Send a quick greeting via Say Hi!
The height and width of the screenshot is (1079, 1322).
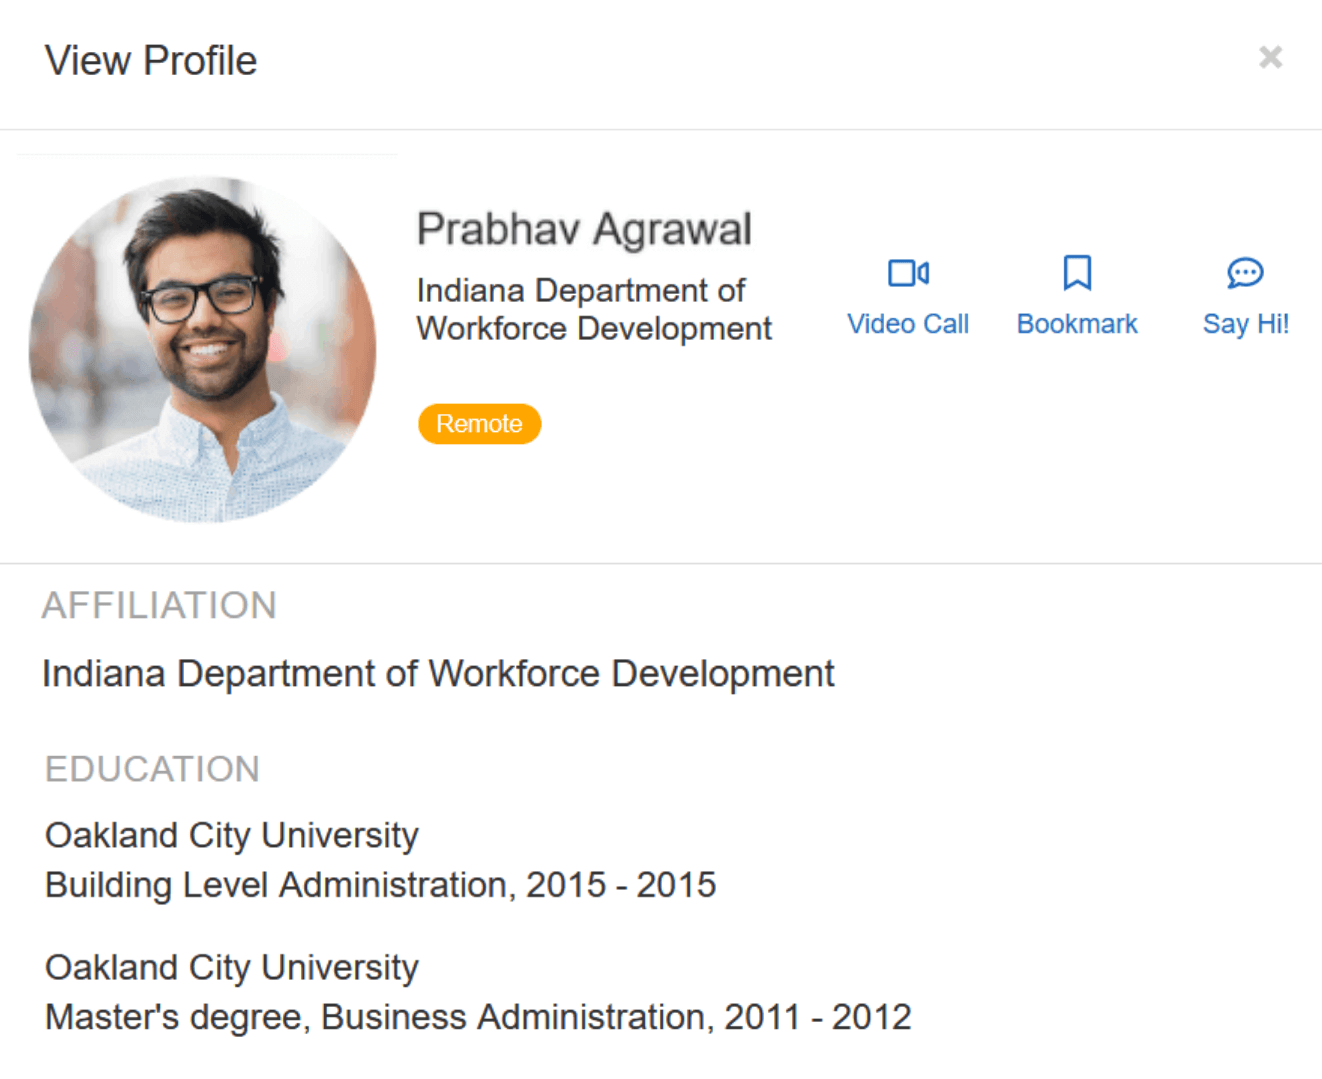tap(1245, 295)
